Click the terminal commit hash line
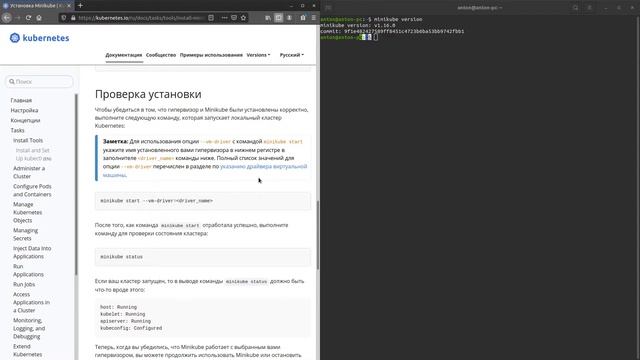This screenshot has height=360, width=640. tap(392, 31)
